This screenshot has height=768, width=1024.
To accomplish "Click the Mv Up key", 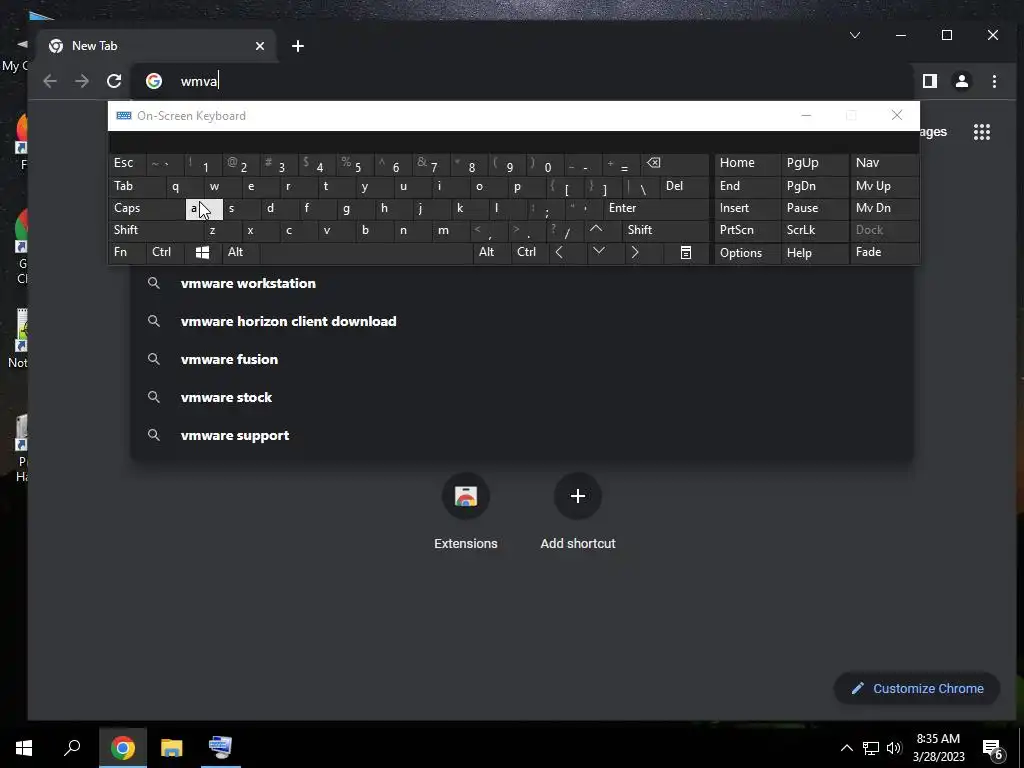I will (x=884, y=186).
